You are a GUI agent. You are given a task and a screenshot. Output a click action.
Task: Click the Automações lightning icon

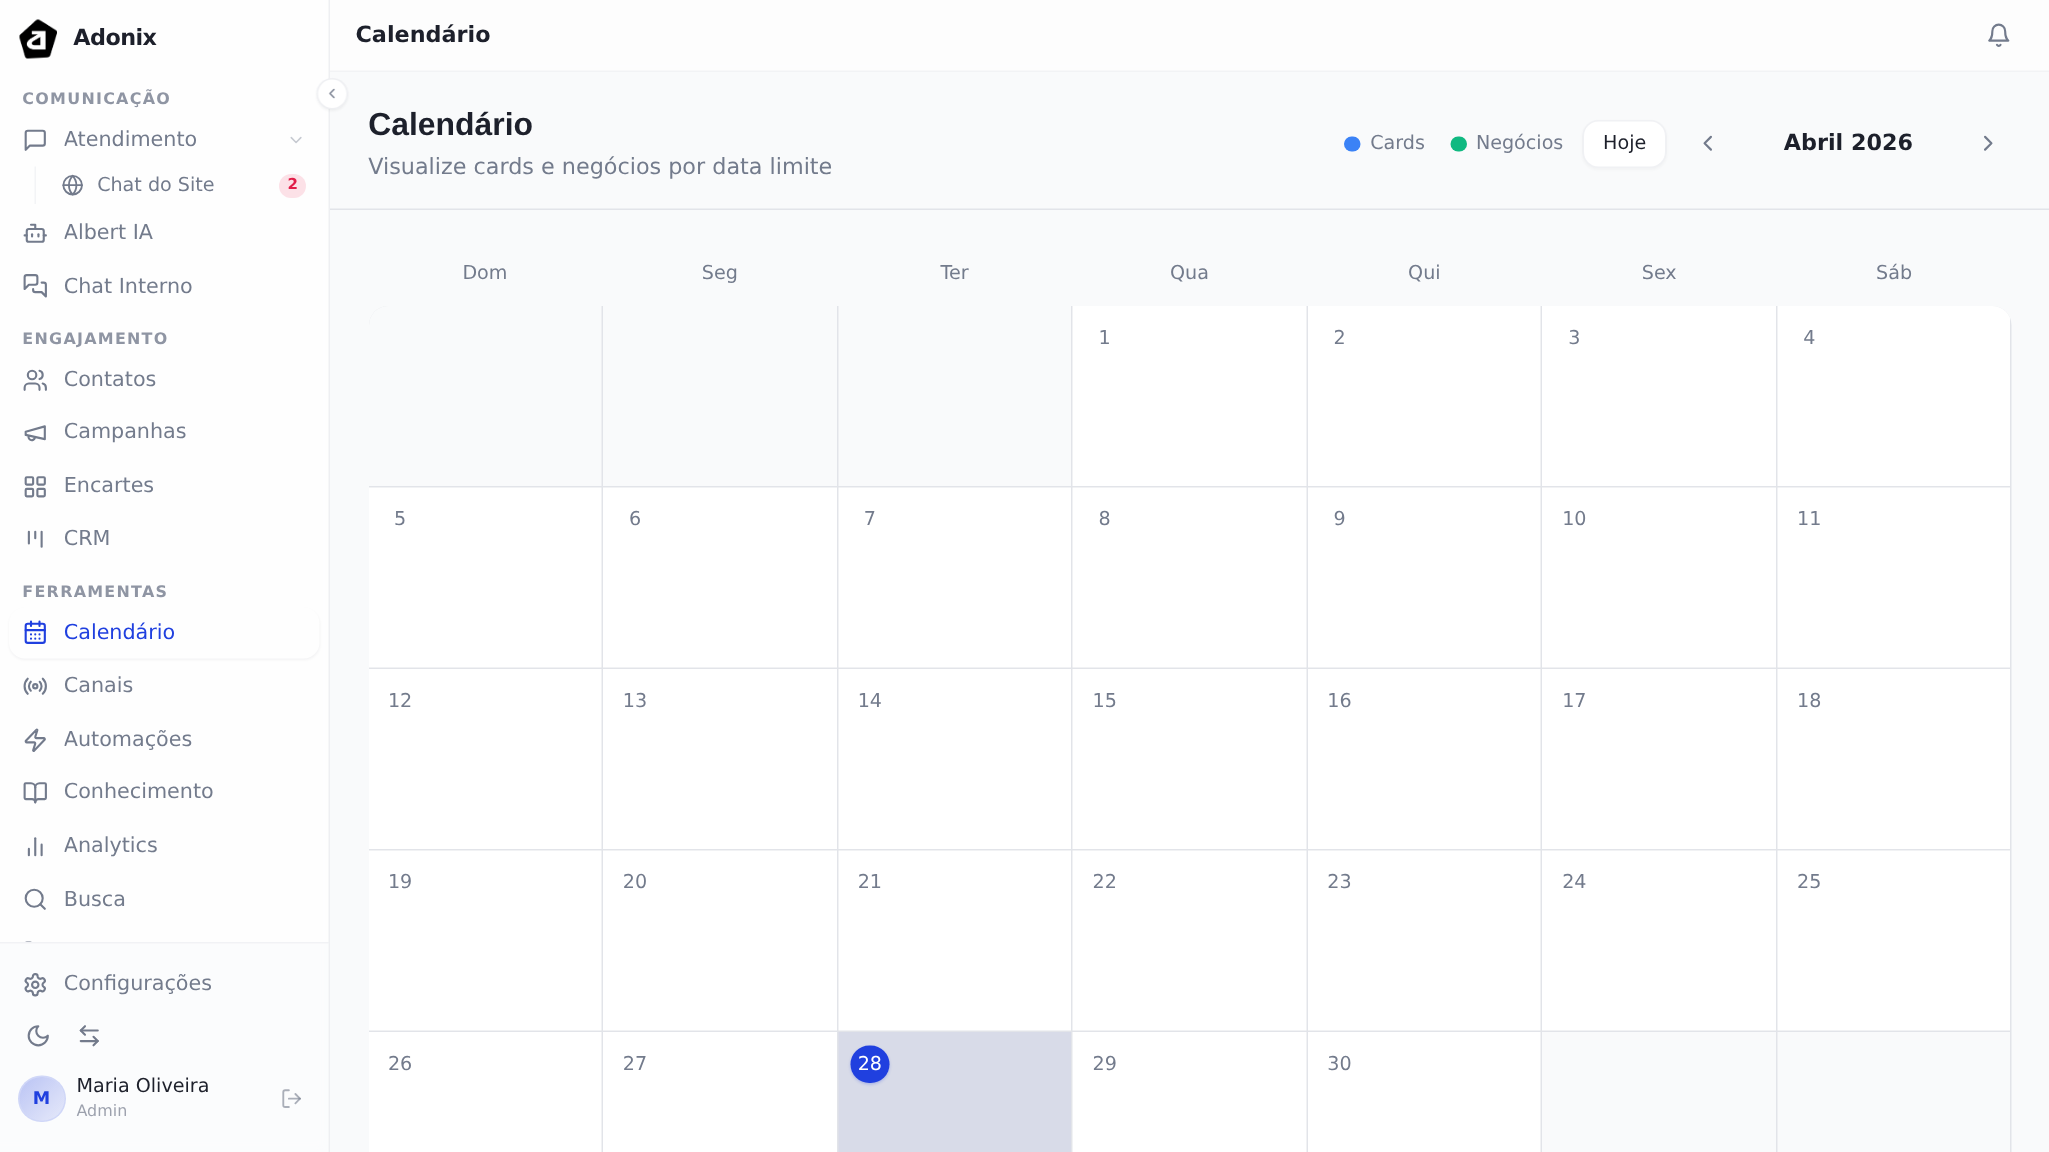pos(35,740)
